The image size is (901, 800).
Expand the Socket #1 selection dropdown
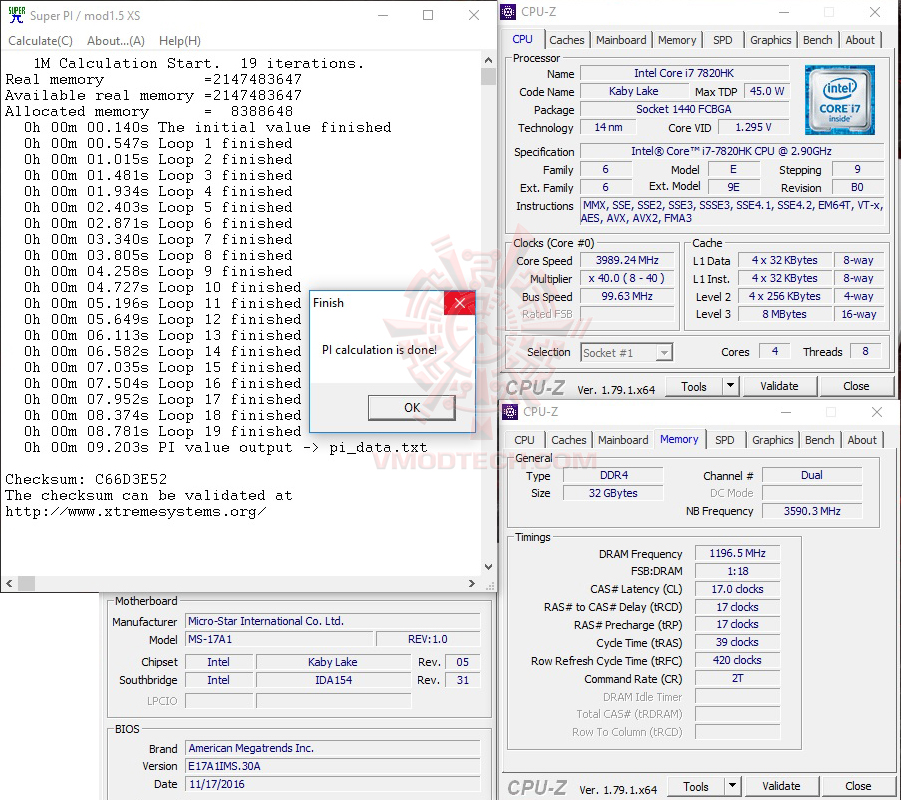coord(664,352)
